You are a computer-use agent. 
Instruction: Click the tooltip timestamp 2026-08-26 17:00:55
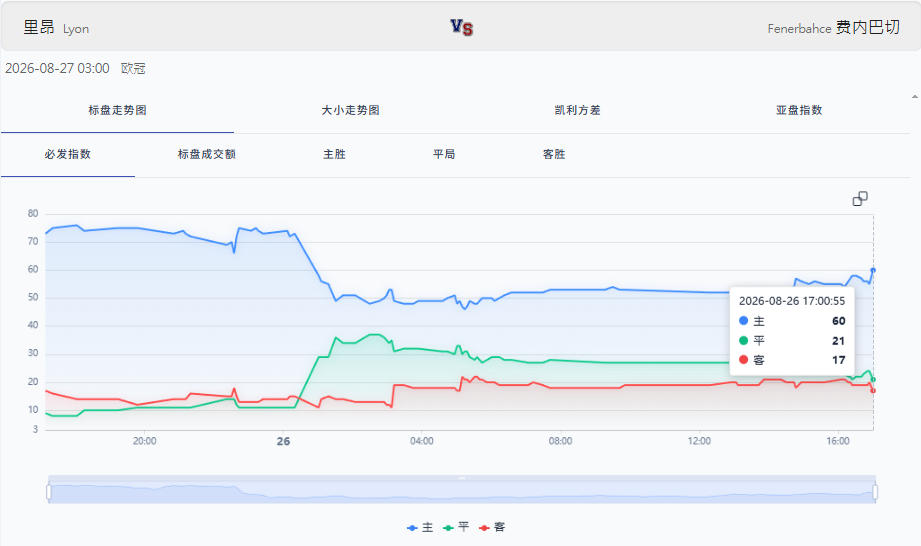click(x=792, y=301)
